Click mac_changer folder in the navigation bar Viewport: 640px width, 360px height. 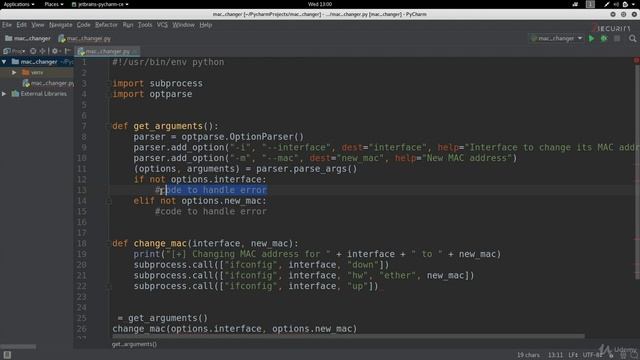click(x=28, y=38)
